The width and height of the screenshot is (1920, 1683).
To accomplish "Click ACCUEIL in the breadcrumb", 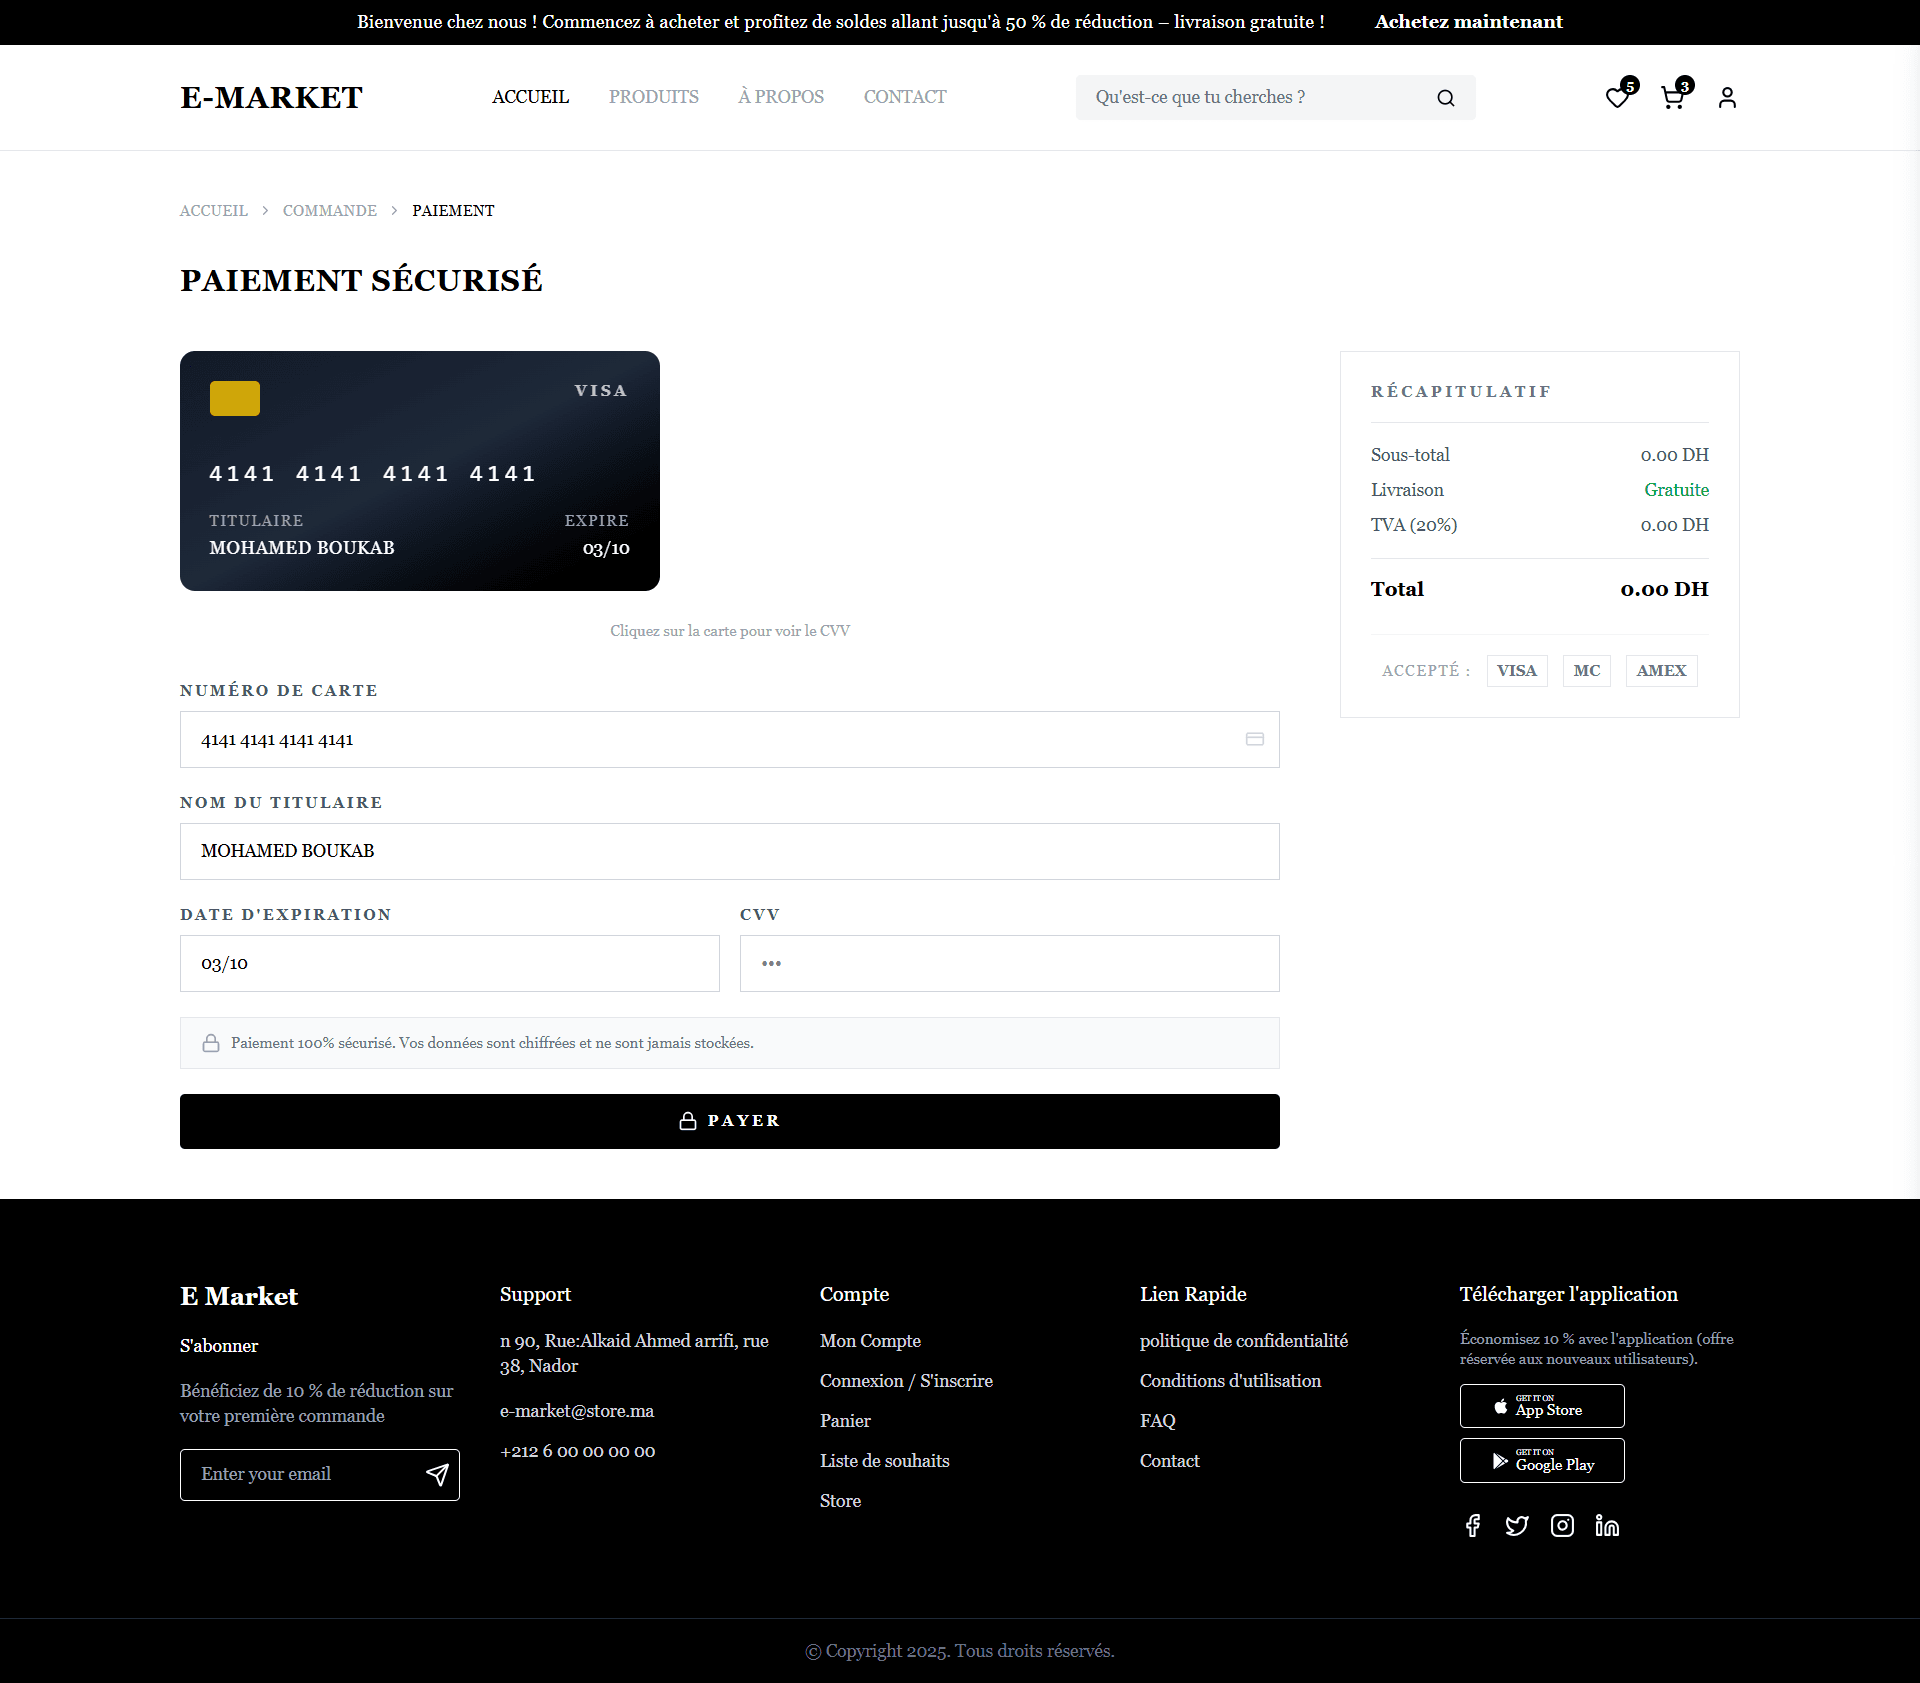I will pos(214,211).
